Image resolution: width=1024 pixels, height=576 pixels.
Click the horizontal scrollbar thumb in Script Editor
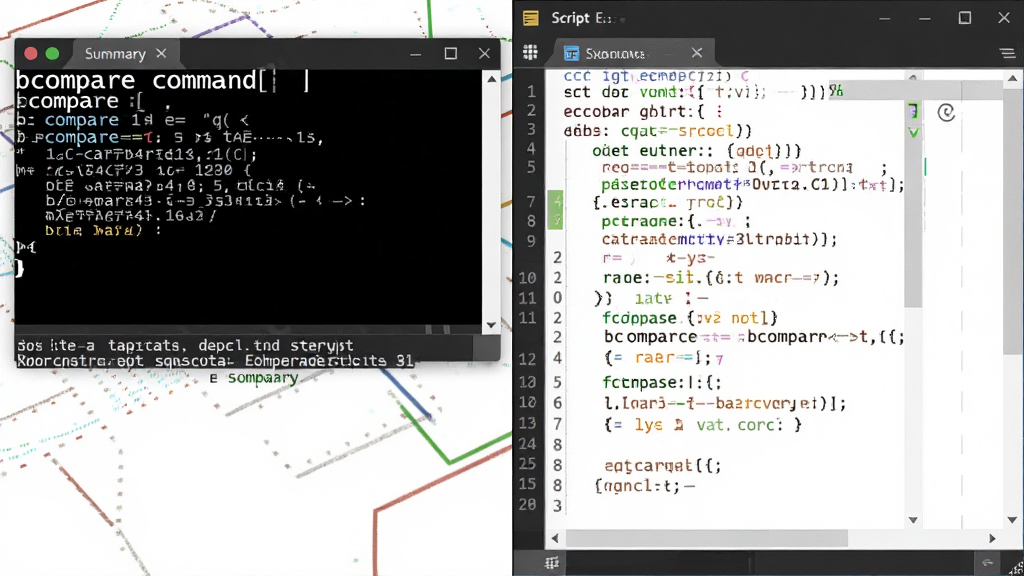click(707, 538)
